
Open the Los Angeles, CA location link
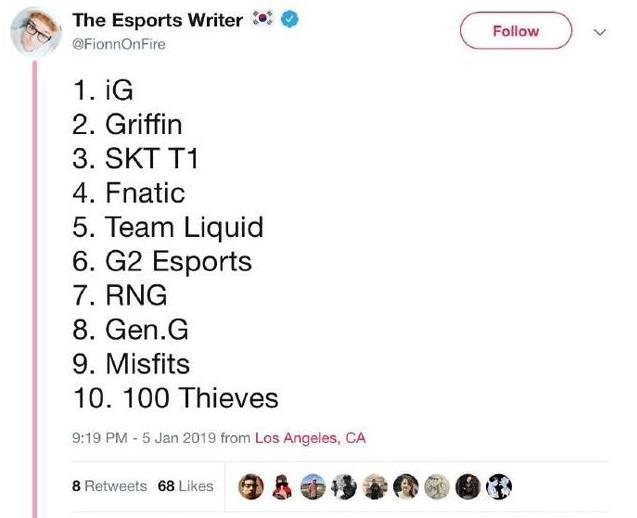pos(310,438)
